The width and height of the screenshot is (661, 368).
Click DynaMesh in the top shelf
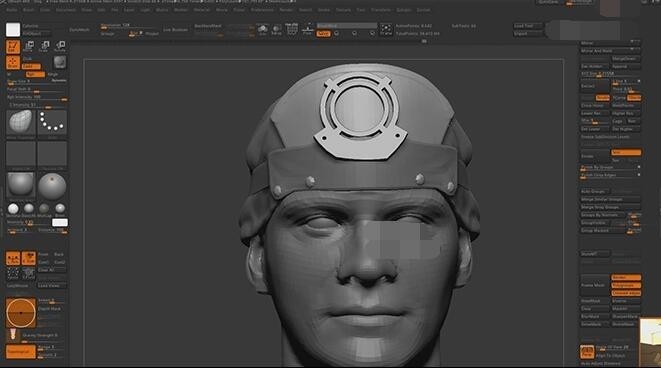80,30
